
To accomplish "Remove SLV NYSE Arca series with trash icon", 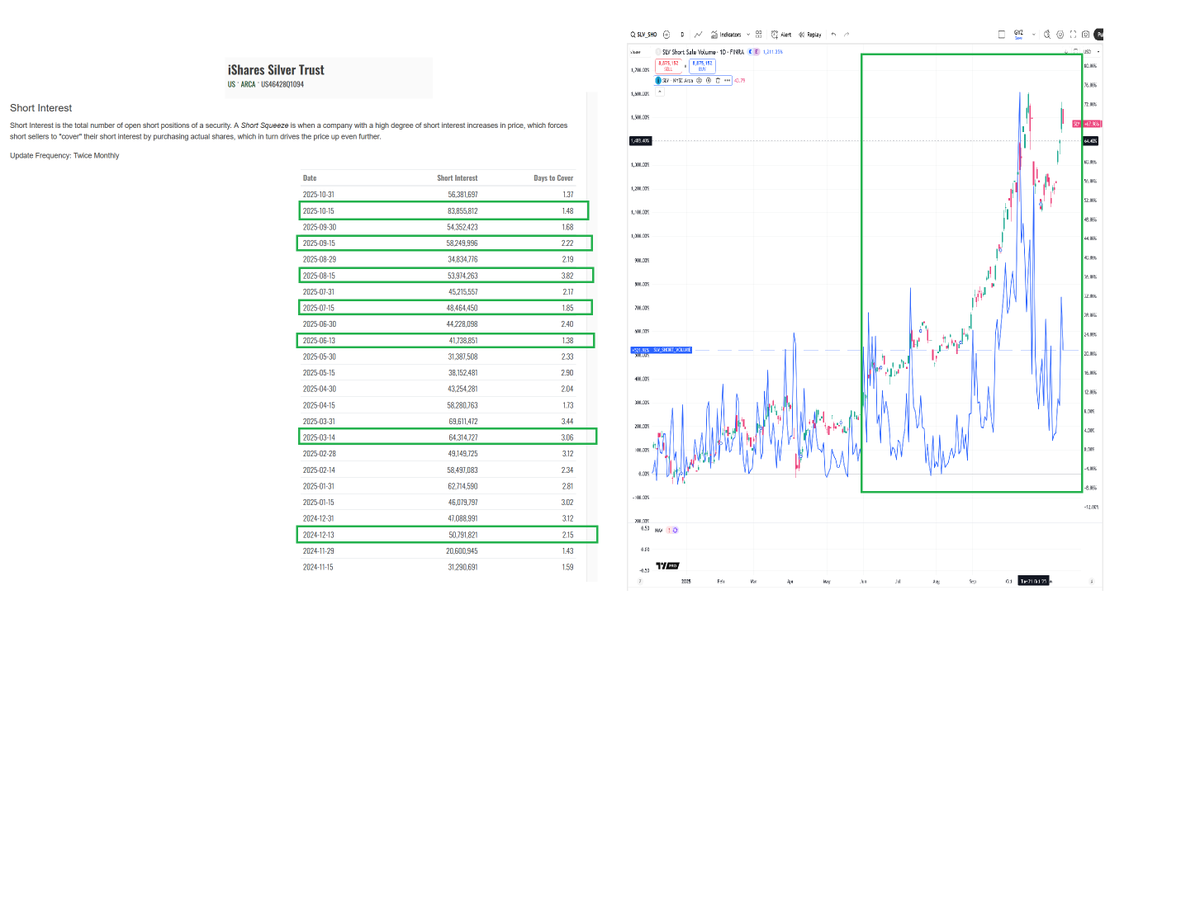I will click(717, 80).
